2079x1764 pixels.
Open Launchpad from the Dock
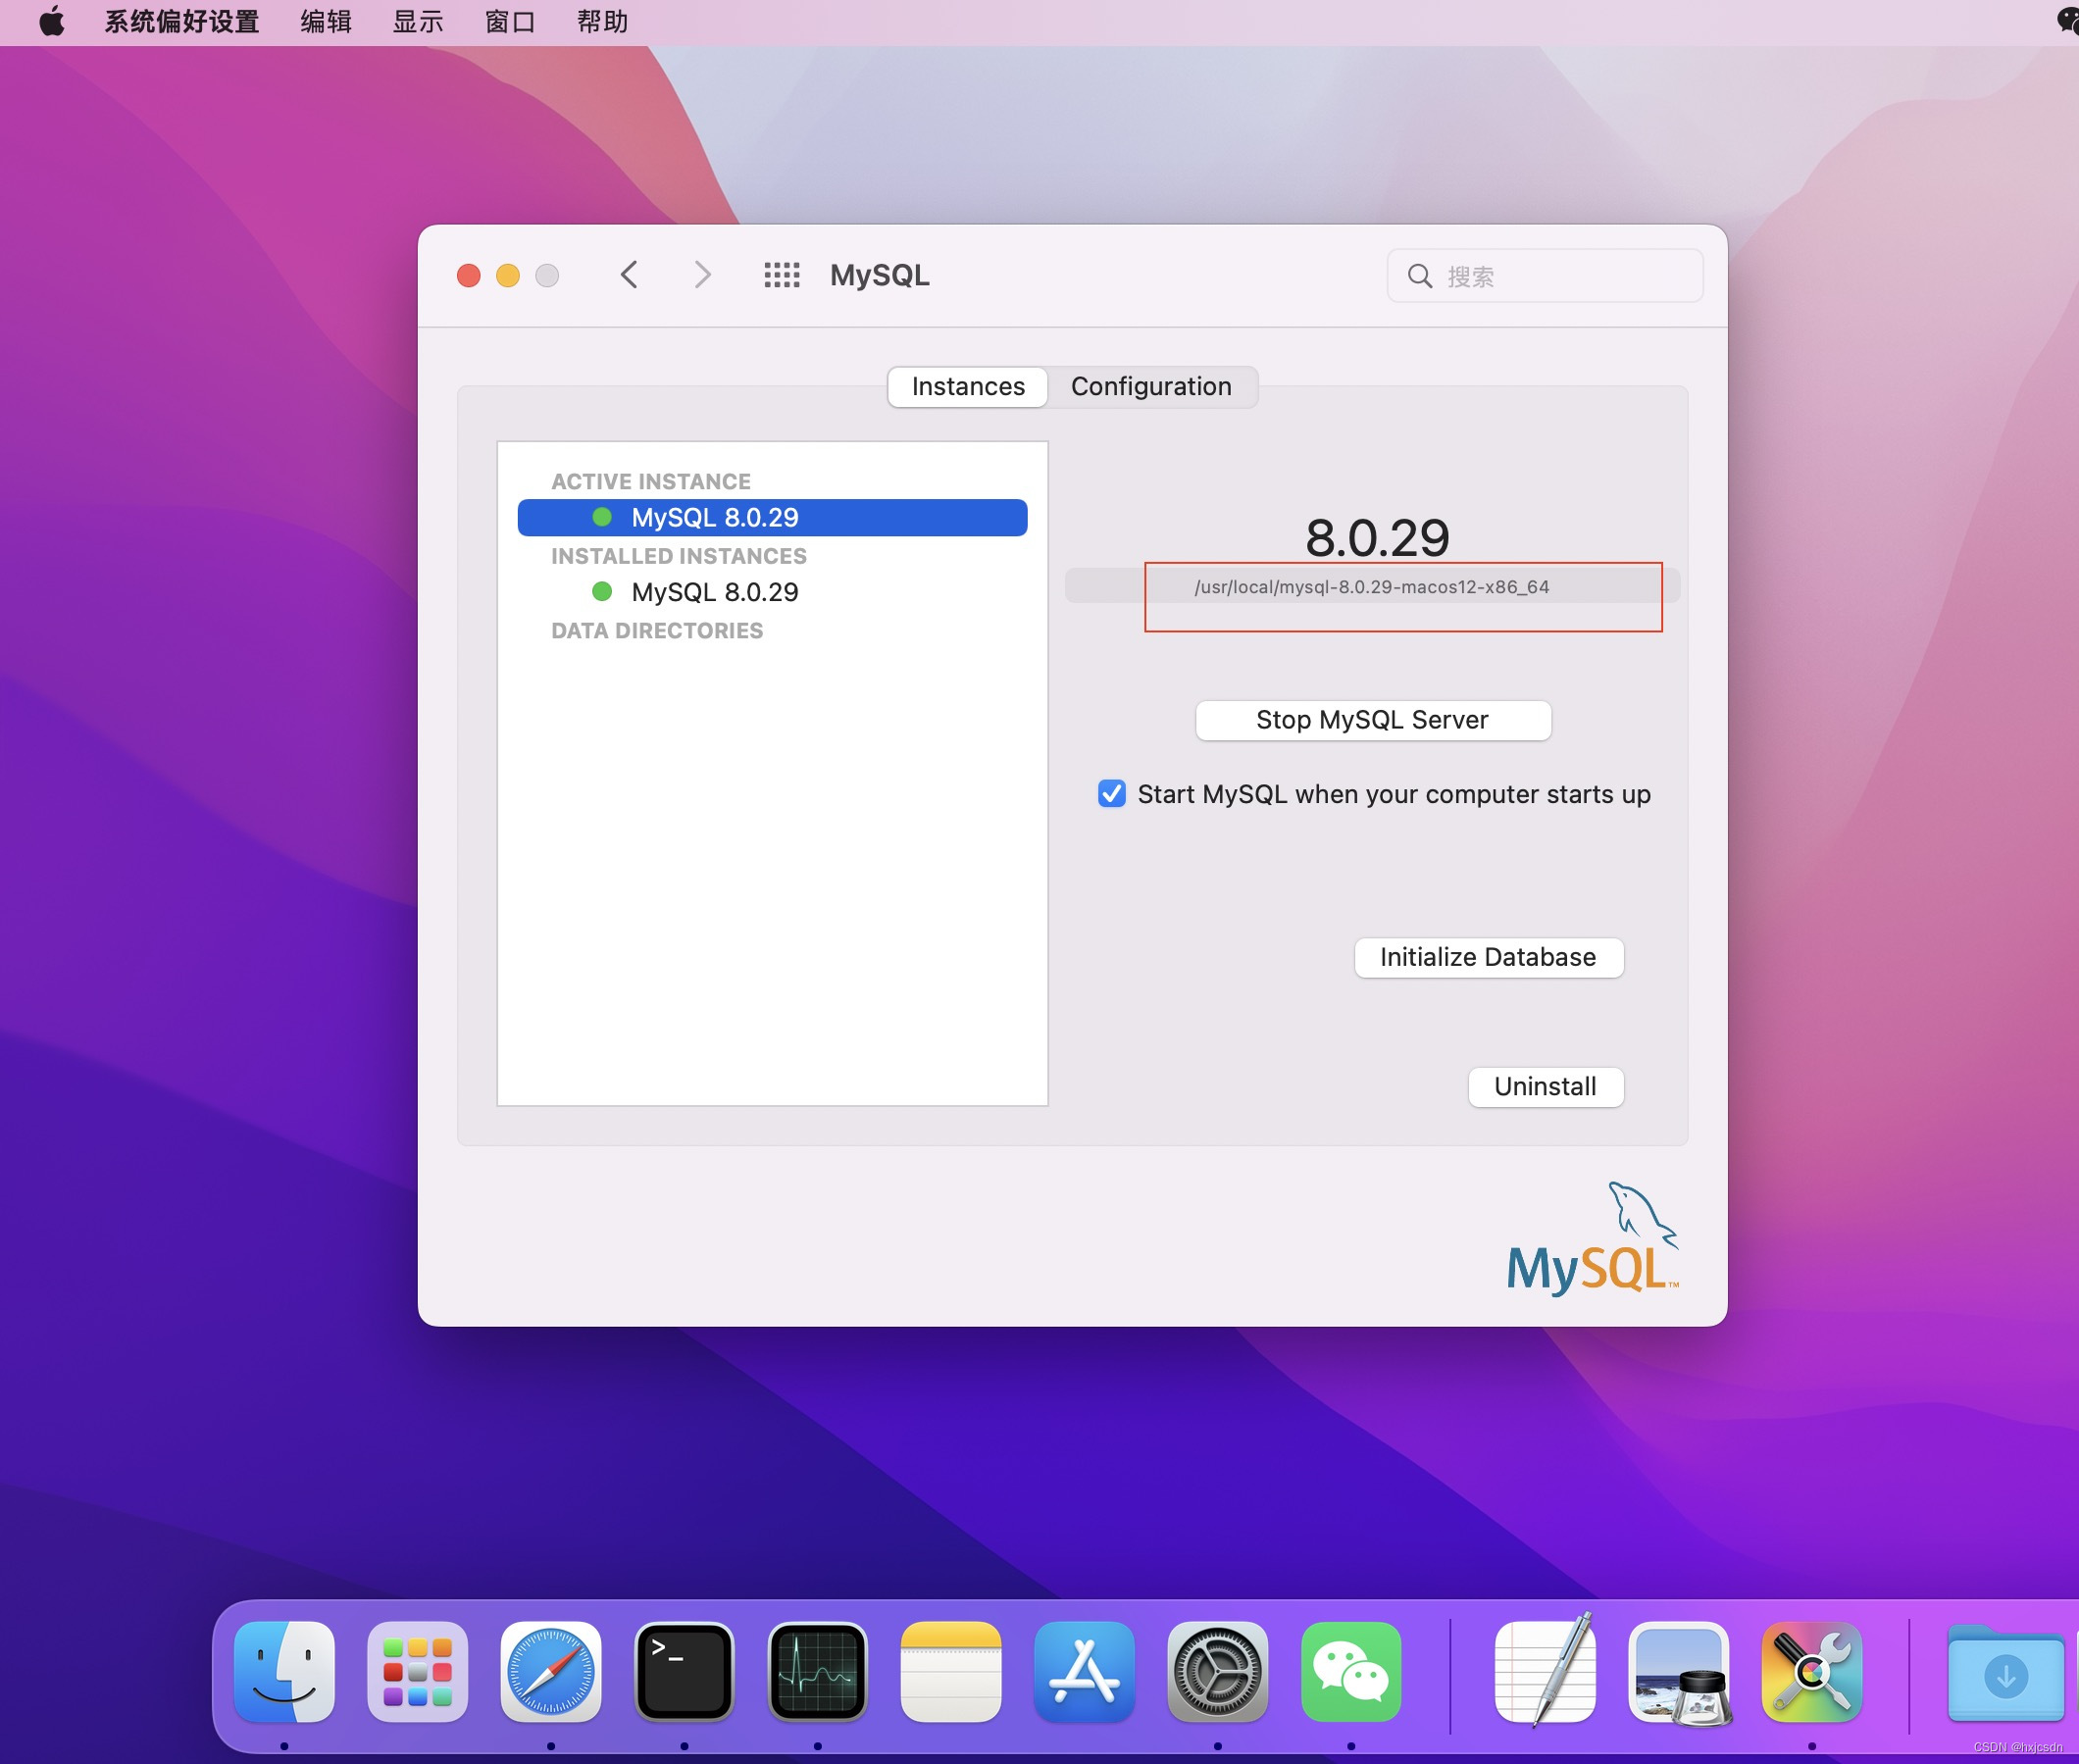[418, 1671]
